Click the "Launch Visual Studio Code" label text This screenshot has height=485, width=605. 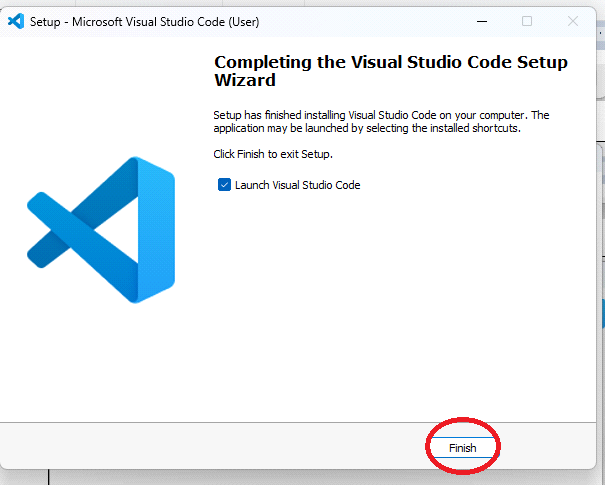[x=297, y=185]
